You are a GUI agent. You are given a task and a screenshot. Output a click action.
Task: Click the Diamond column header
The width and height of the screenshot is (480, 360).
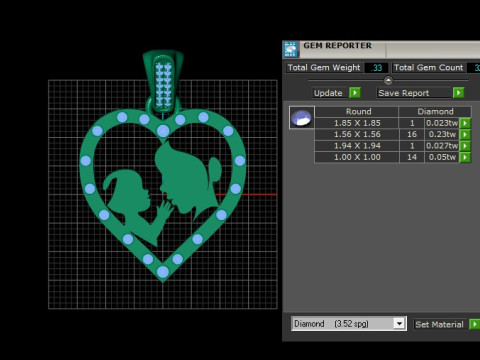tap(435, 112)
